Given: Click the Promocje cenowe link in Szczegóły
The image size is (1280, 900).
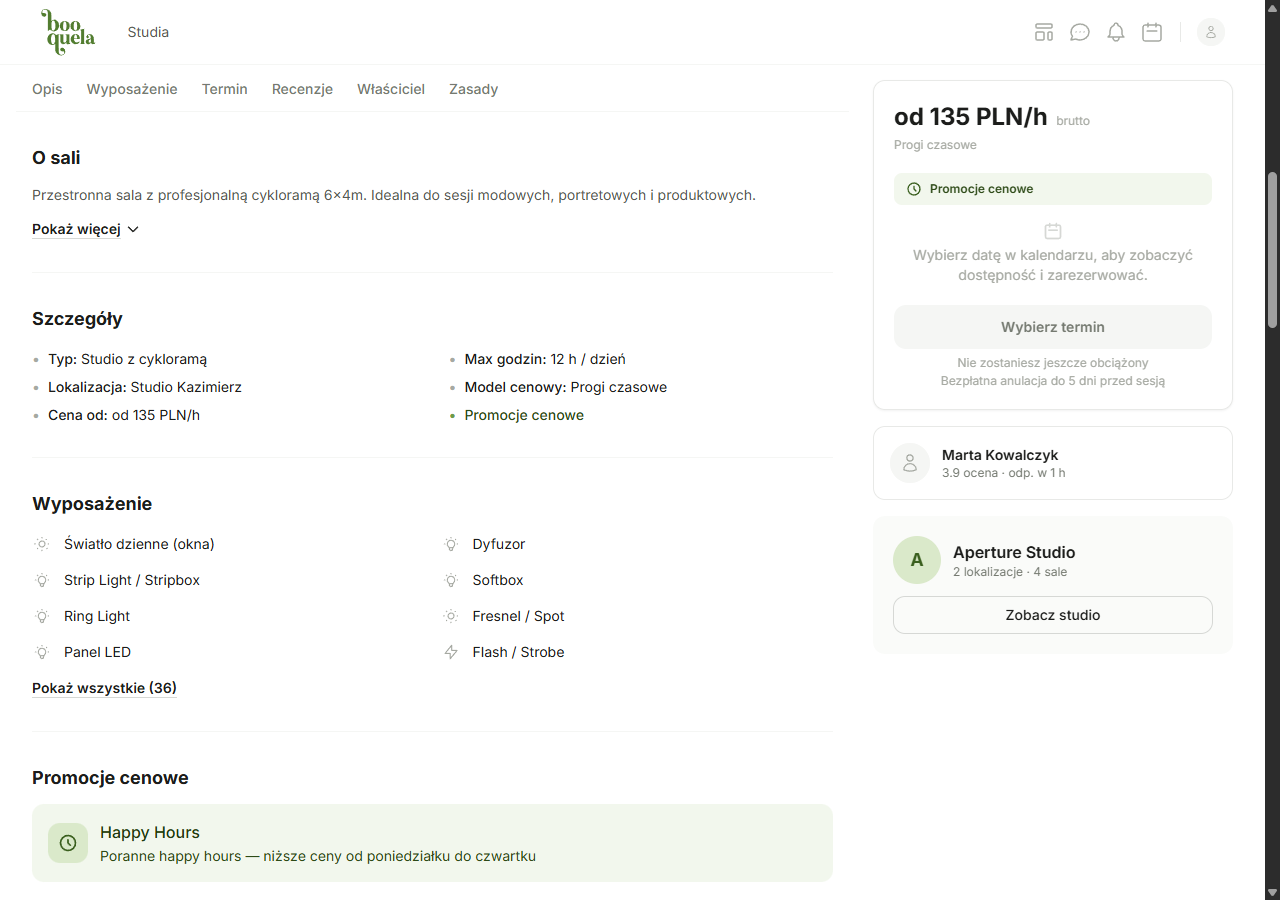Looking at the screenshot, I should [524, 415].
